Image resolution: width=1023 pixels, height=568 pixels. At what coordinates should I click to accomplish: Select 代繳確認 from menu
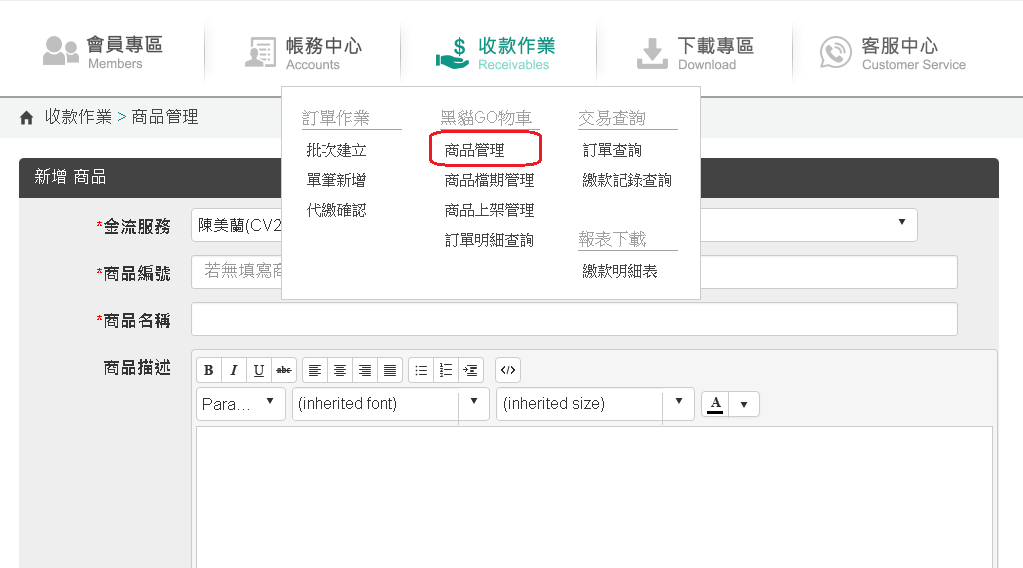coord(337,210)
